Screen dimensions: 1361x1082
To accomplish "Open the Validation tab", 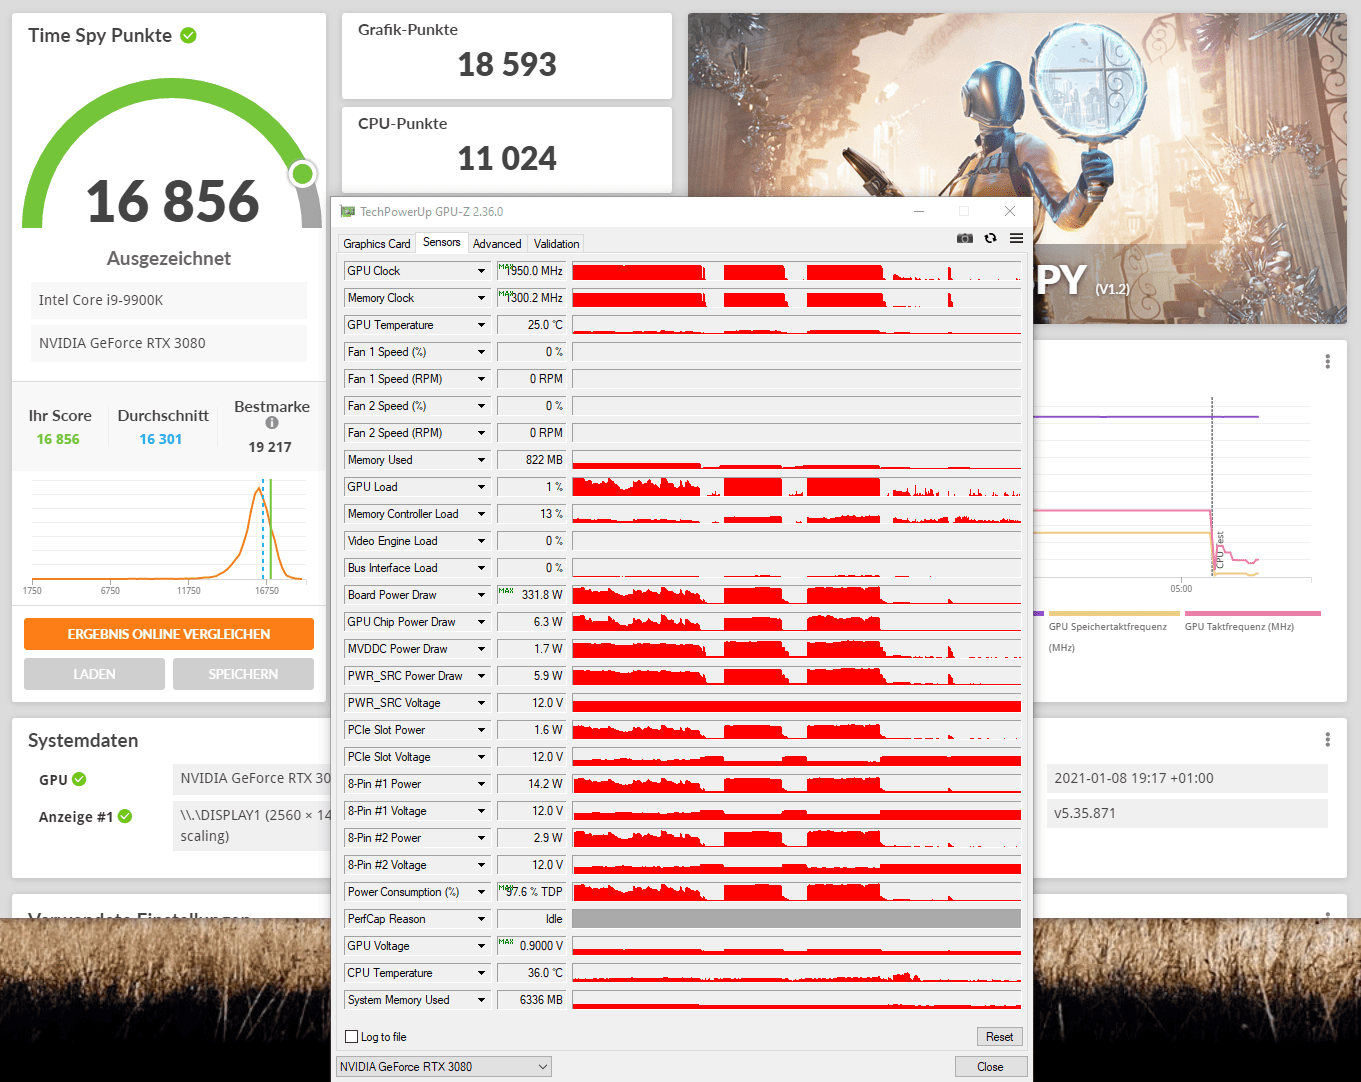I will pos(556,244).
